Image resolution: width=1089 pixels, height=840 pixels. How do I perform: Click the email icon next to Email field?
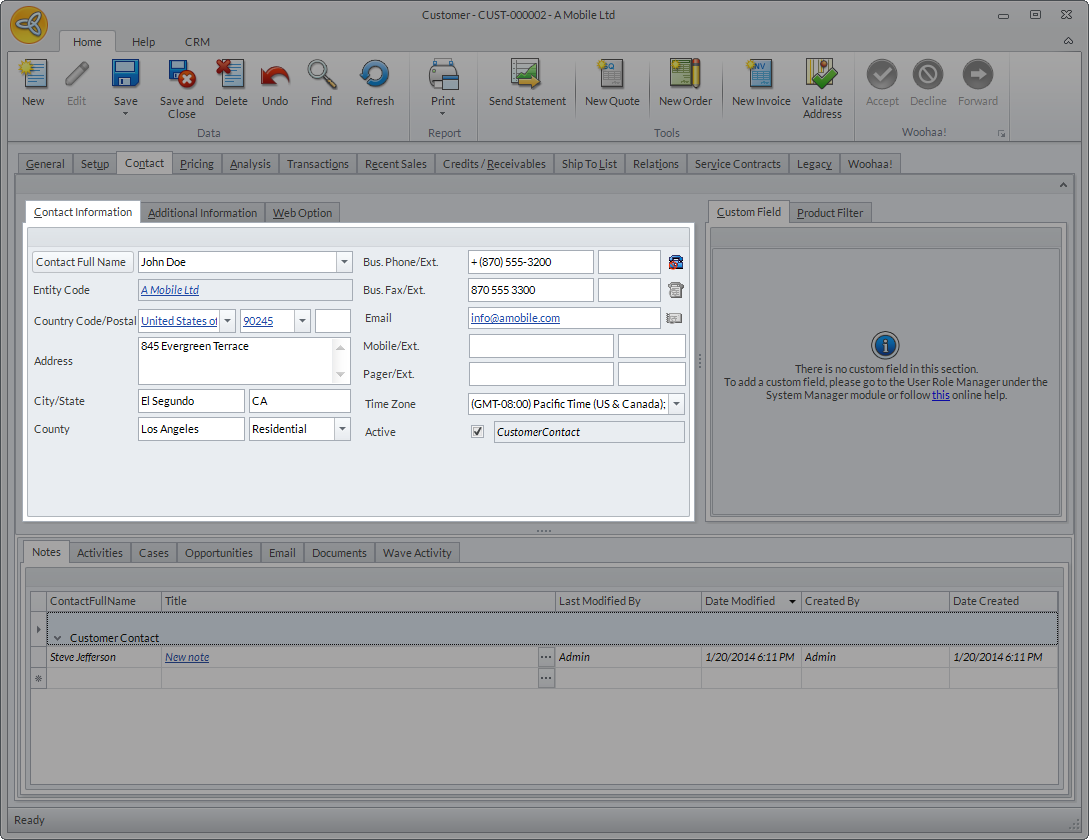coord(674,318)
